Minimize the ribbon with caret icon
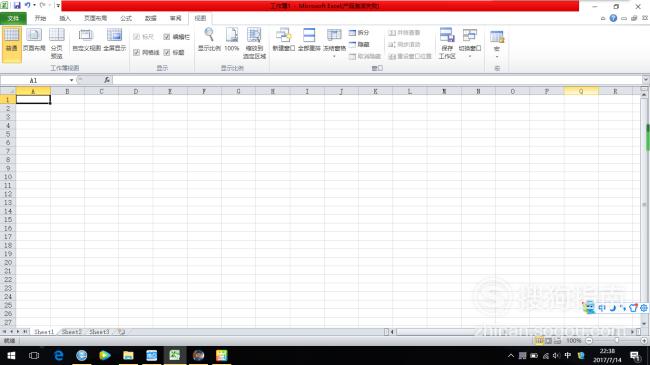The width and height of the screenshot is (650, 365). (603, 18)
